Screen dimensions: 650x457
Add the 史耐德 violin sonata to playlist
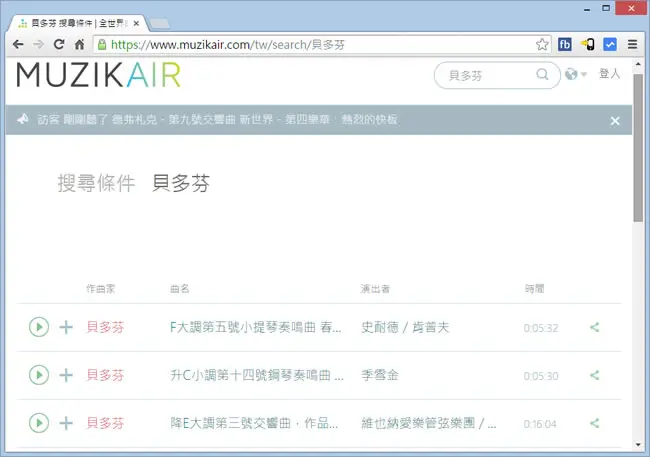[x=66, y=327]
